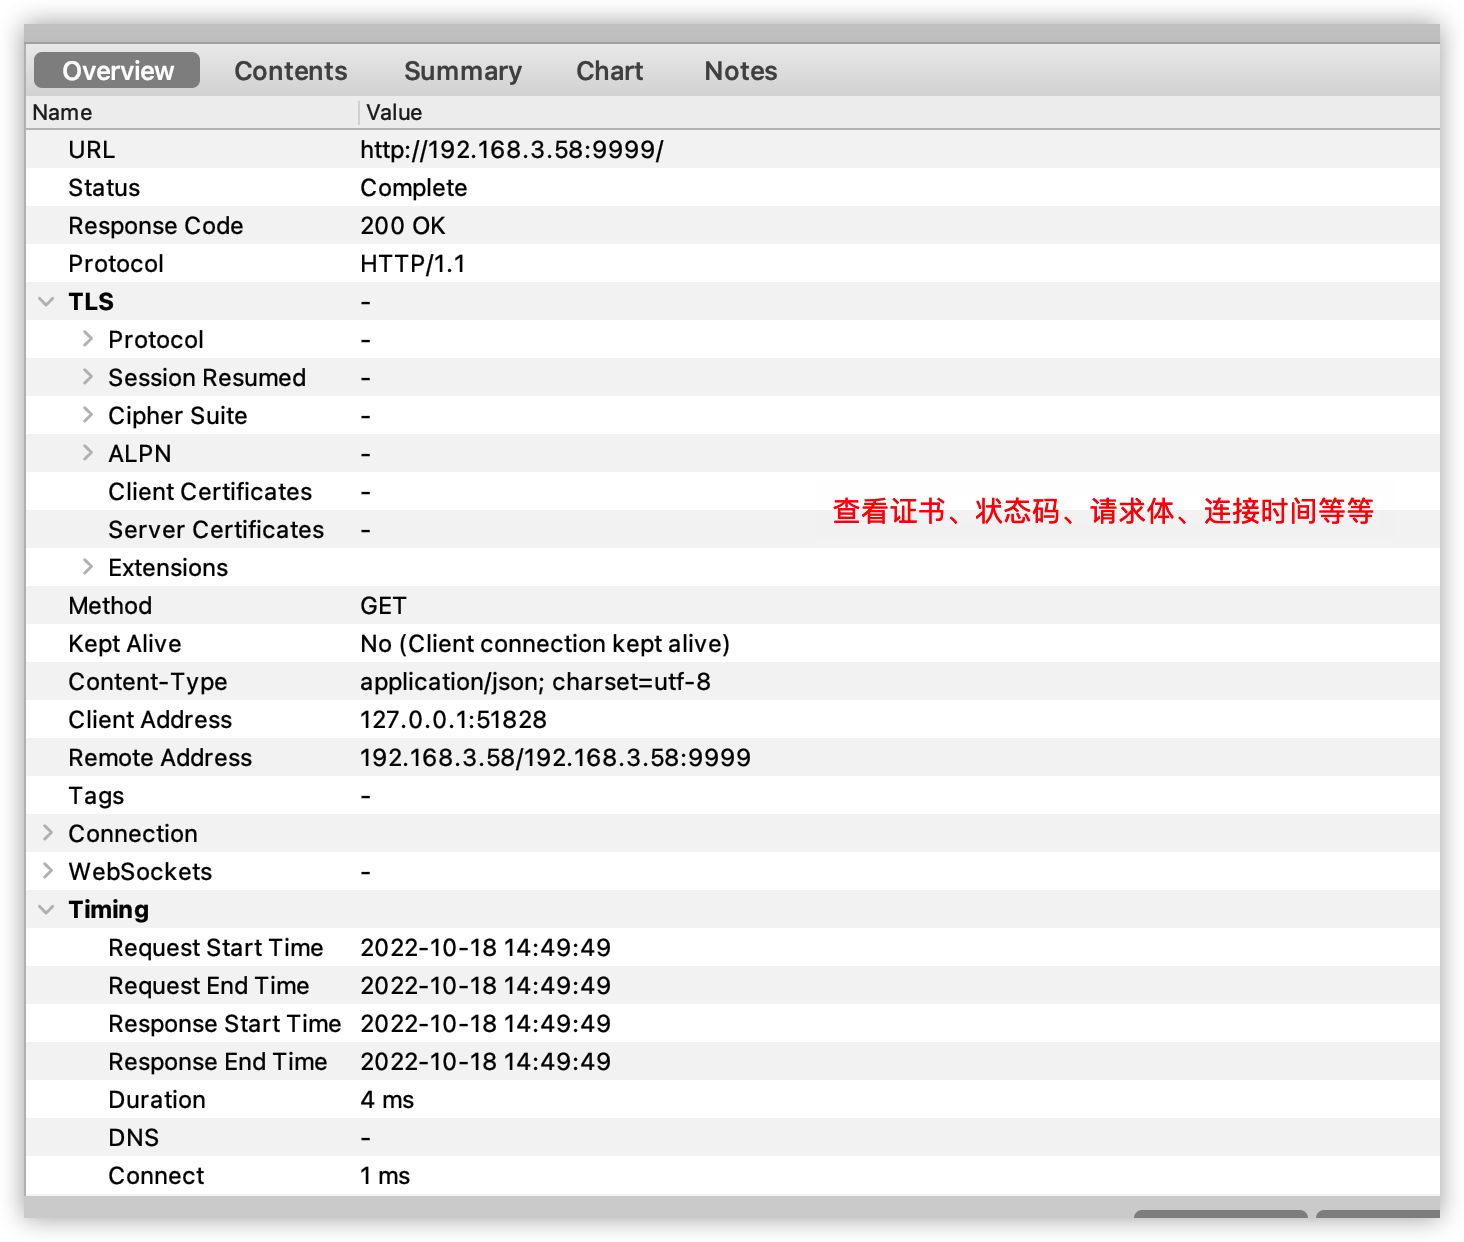Click the Complete status value

[413, 188]
